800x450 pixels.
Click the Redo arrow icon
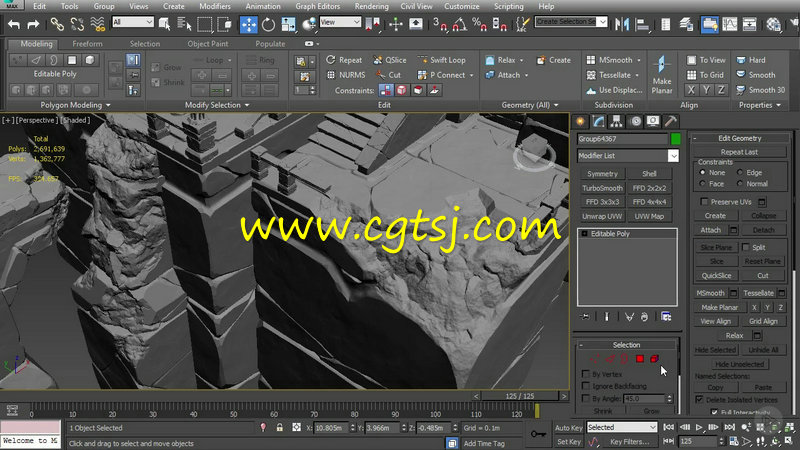click(33, 24)
